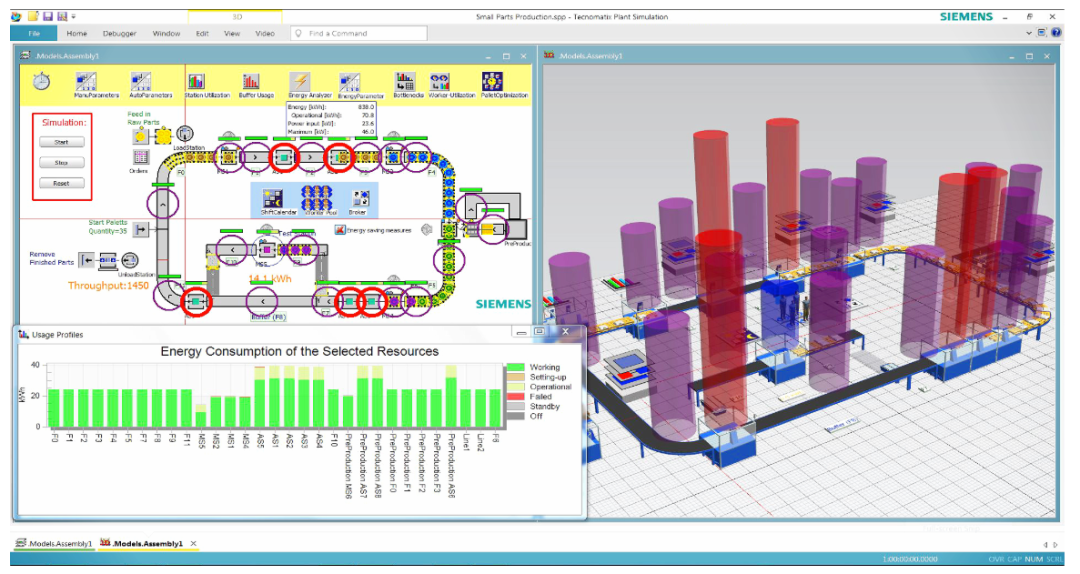Select the four yellow parts icon beside LoadStation

click(x=163, y=136)
